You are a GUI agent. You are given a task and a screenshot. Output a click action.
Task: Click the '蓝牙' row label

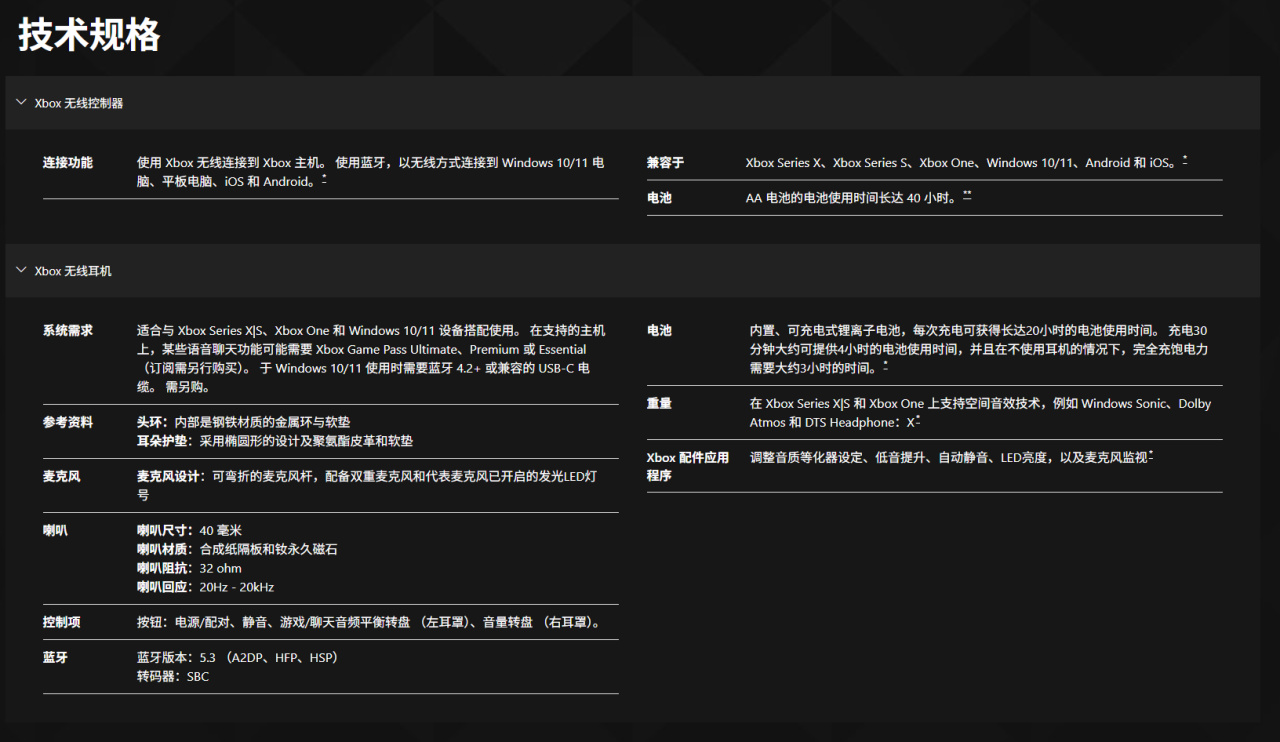click(x=55, y=658)
